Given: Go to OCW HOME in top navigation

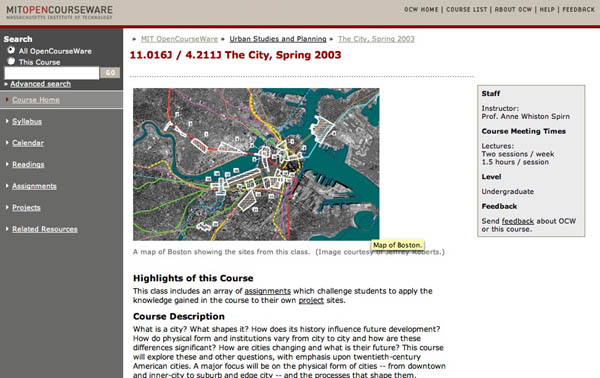Looking at the screenshot, I should [421, 10].
